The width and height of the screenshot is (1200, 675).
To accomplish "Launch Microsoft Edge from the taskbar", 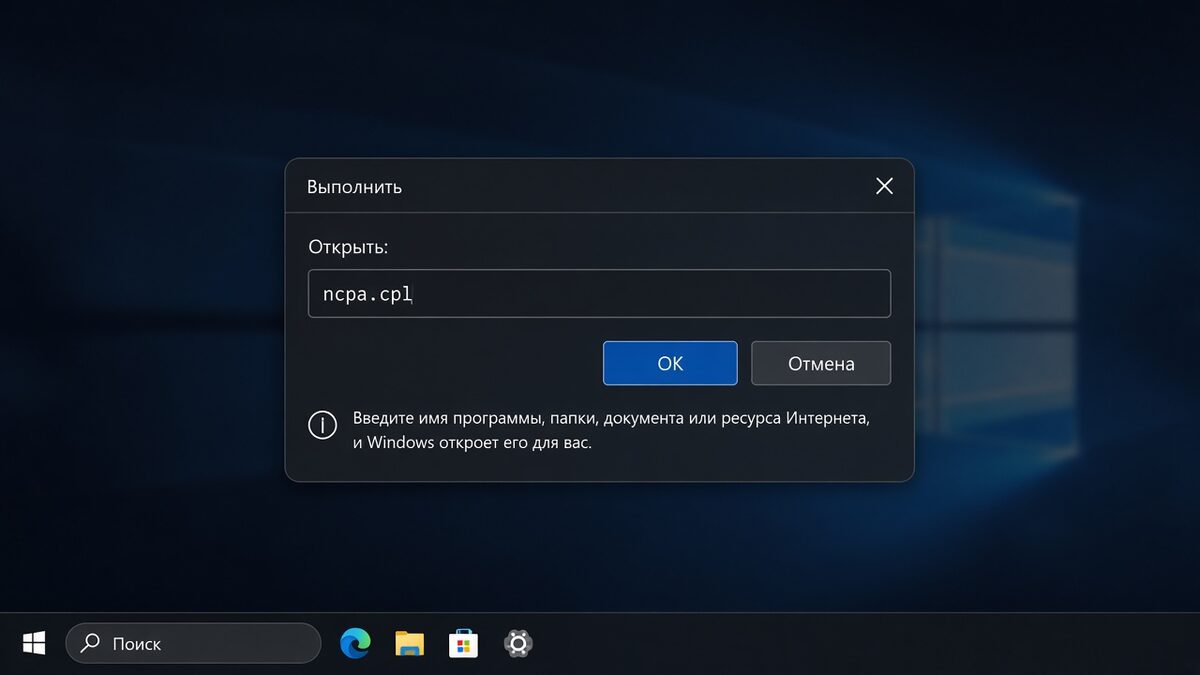I will tap(355, 643).
